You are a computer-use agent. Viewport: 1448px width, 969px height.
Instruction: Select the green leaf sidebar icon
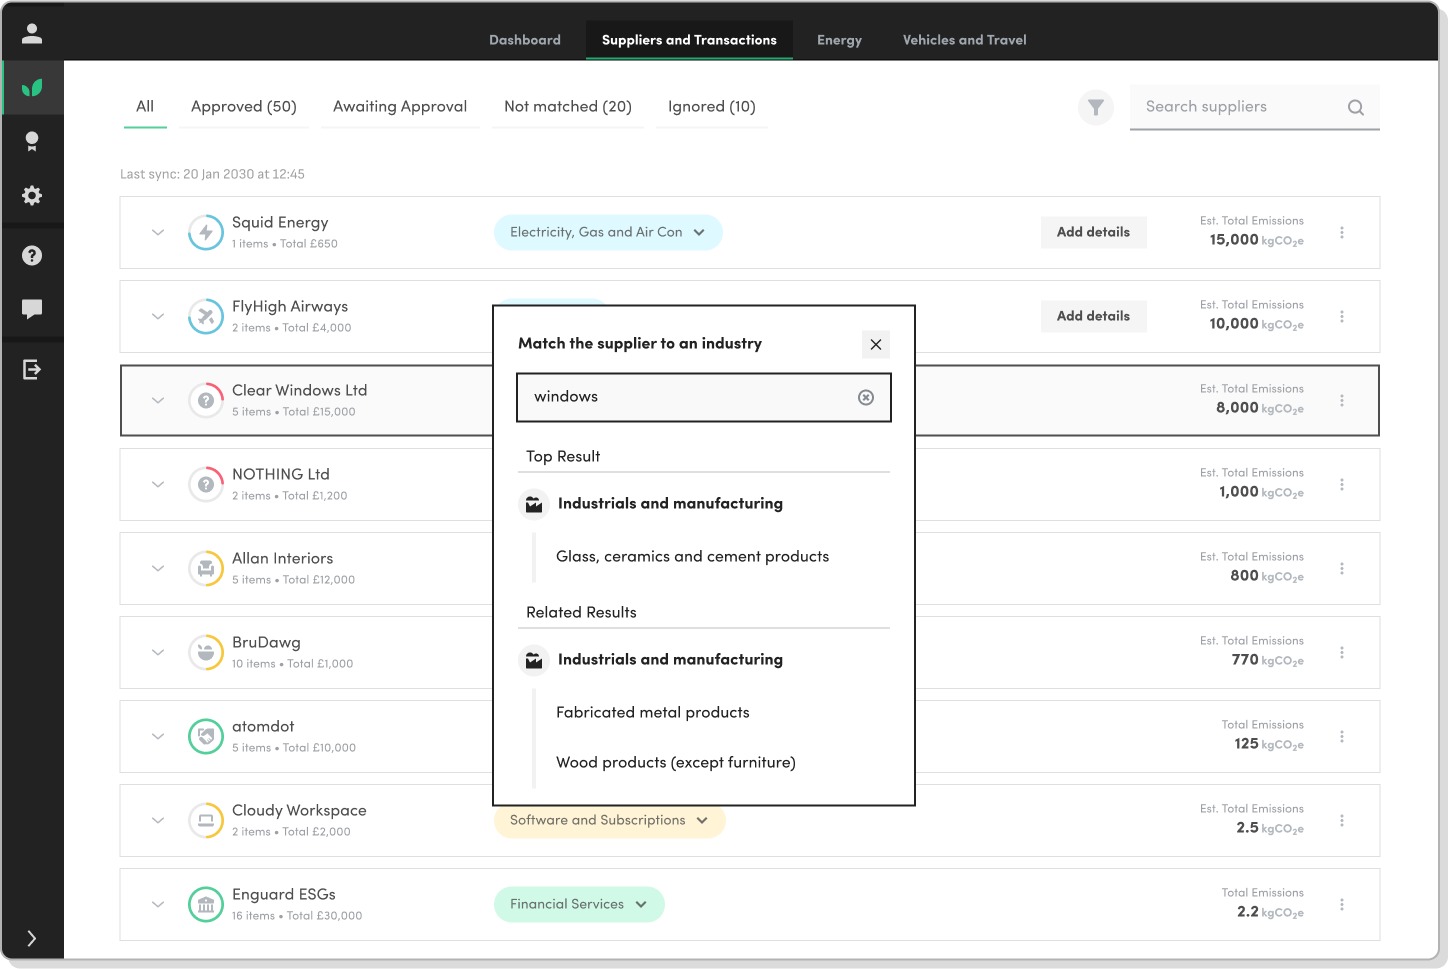(x=32, y=88)
